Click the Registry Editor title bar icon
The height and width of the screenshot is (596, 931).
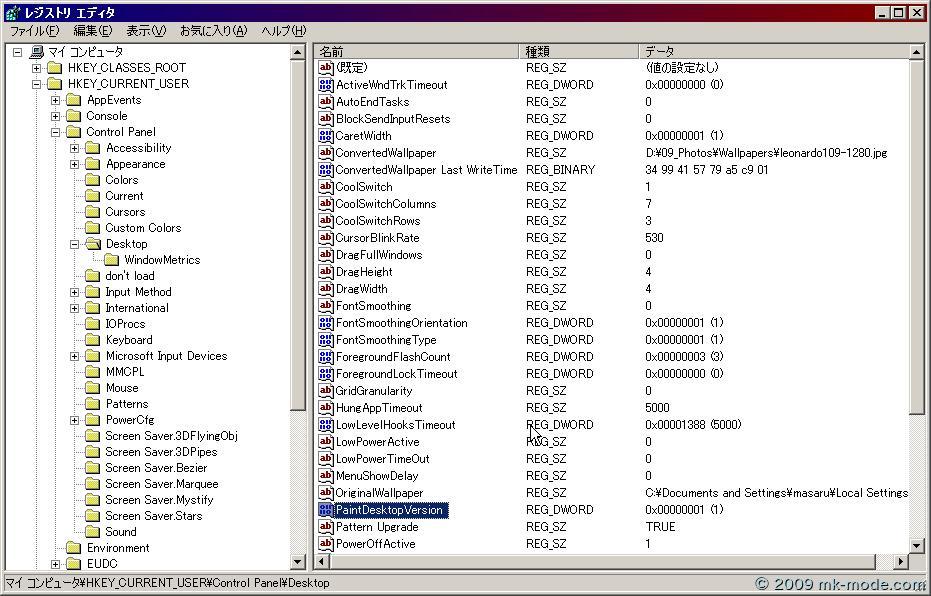pos(12,13)
